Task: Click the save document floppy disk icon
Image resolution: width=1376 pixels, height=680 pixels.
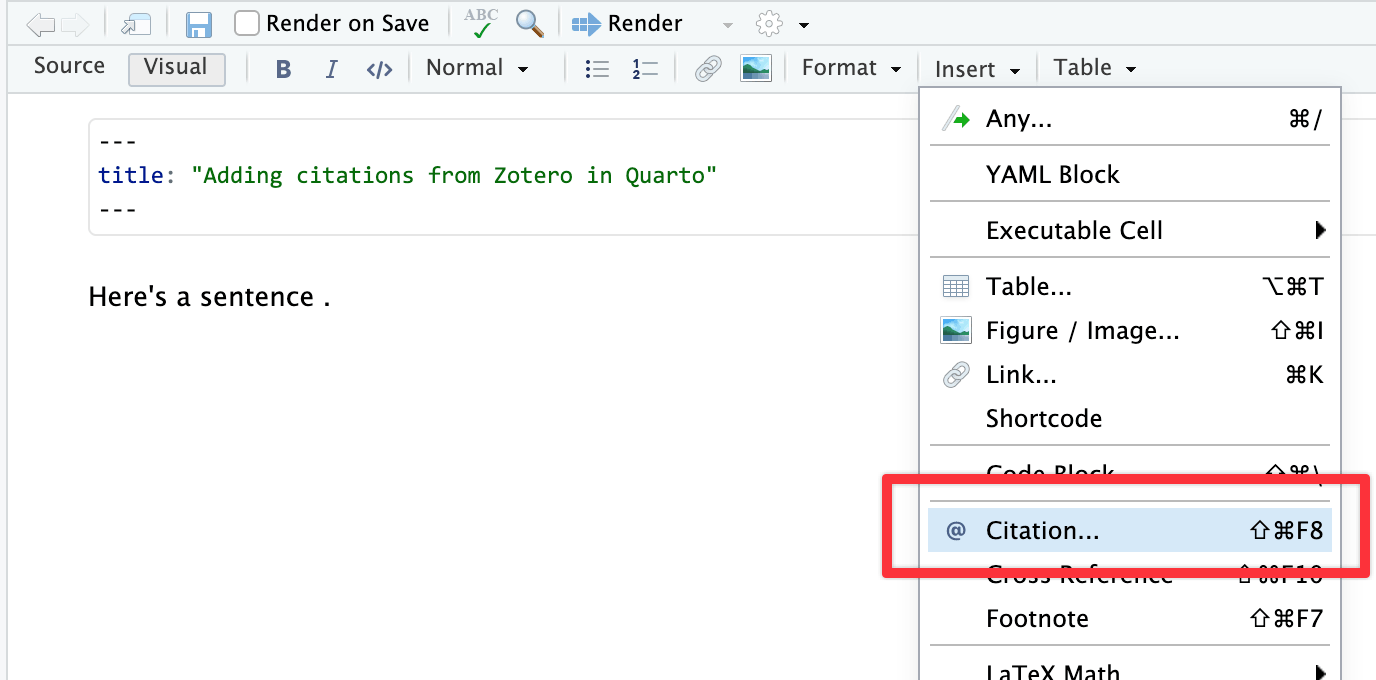Action: point(199,24)
